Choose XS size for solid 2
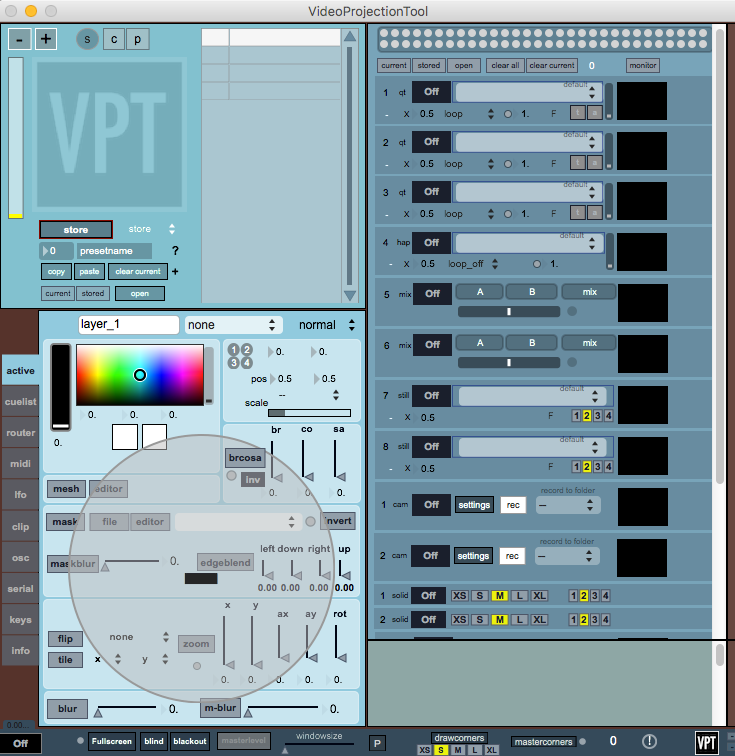735x756 pixels. (x=459, y=620)
